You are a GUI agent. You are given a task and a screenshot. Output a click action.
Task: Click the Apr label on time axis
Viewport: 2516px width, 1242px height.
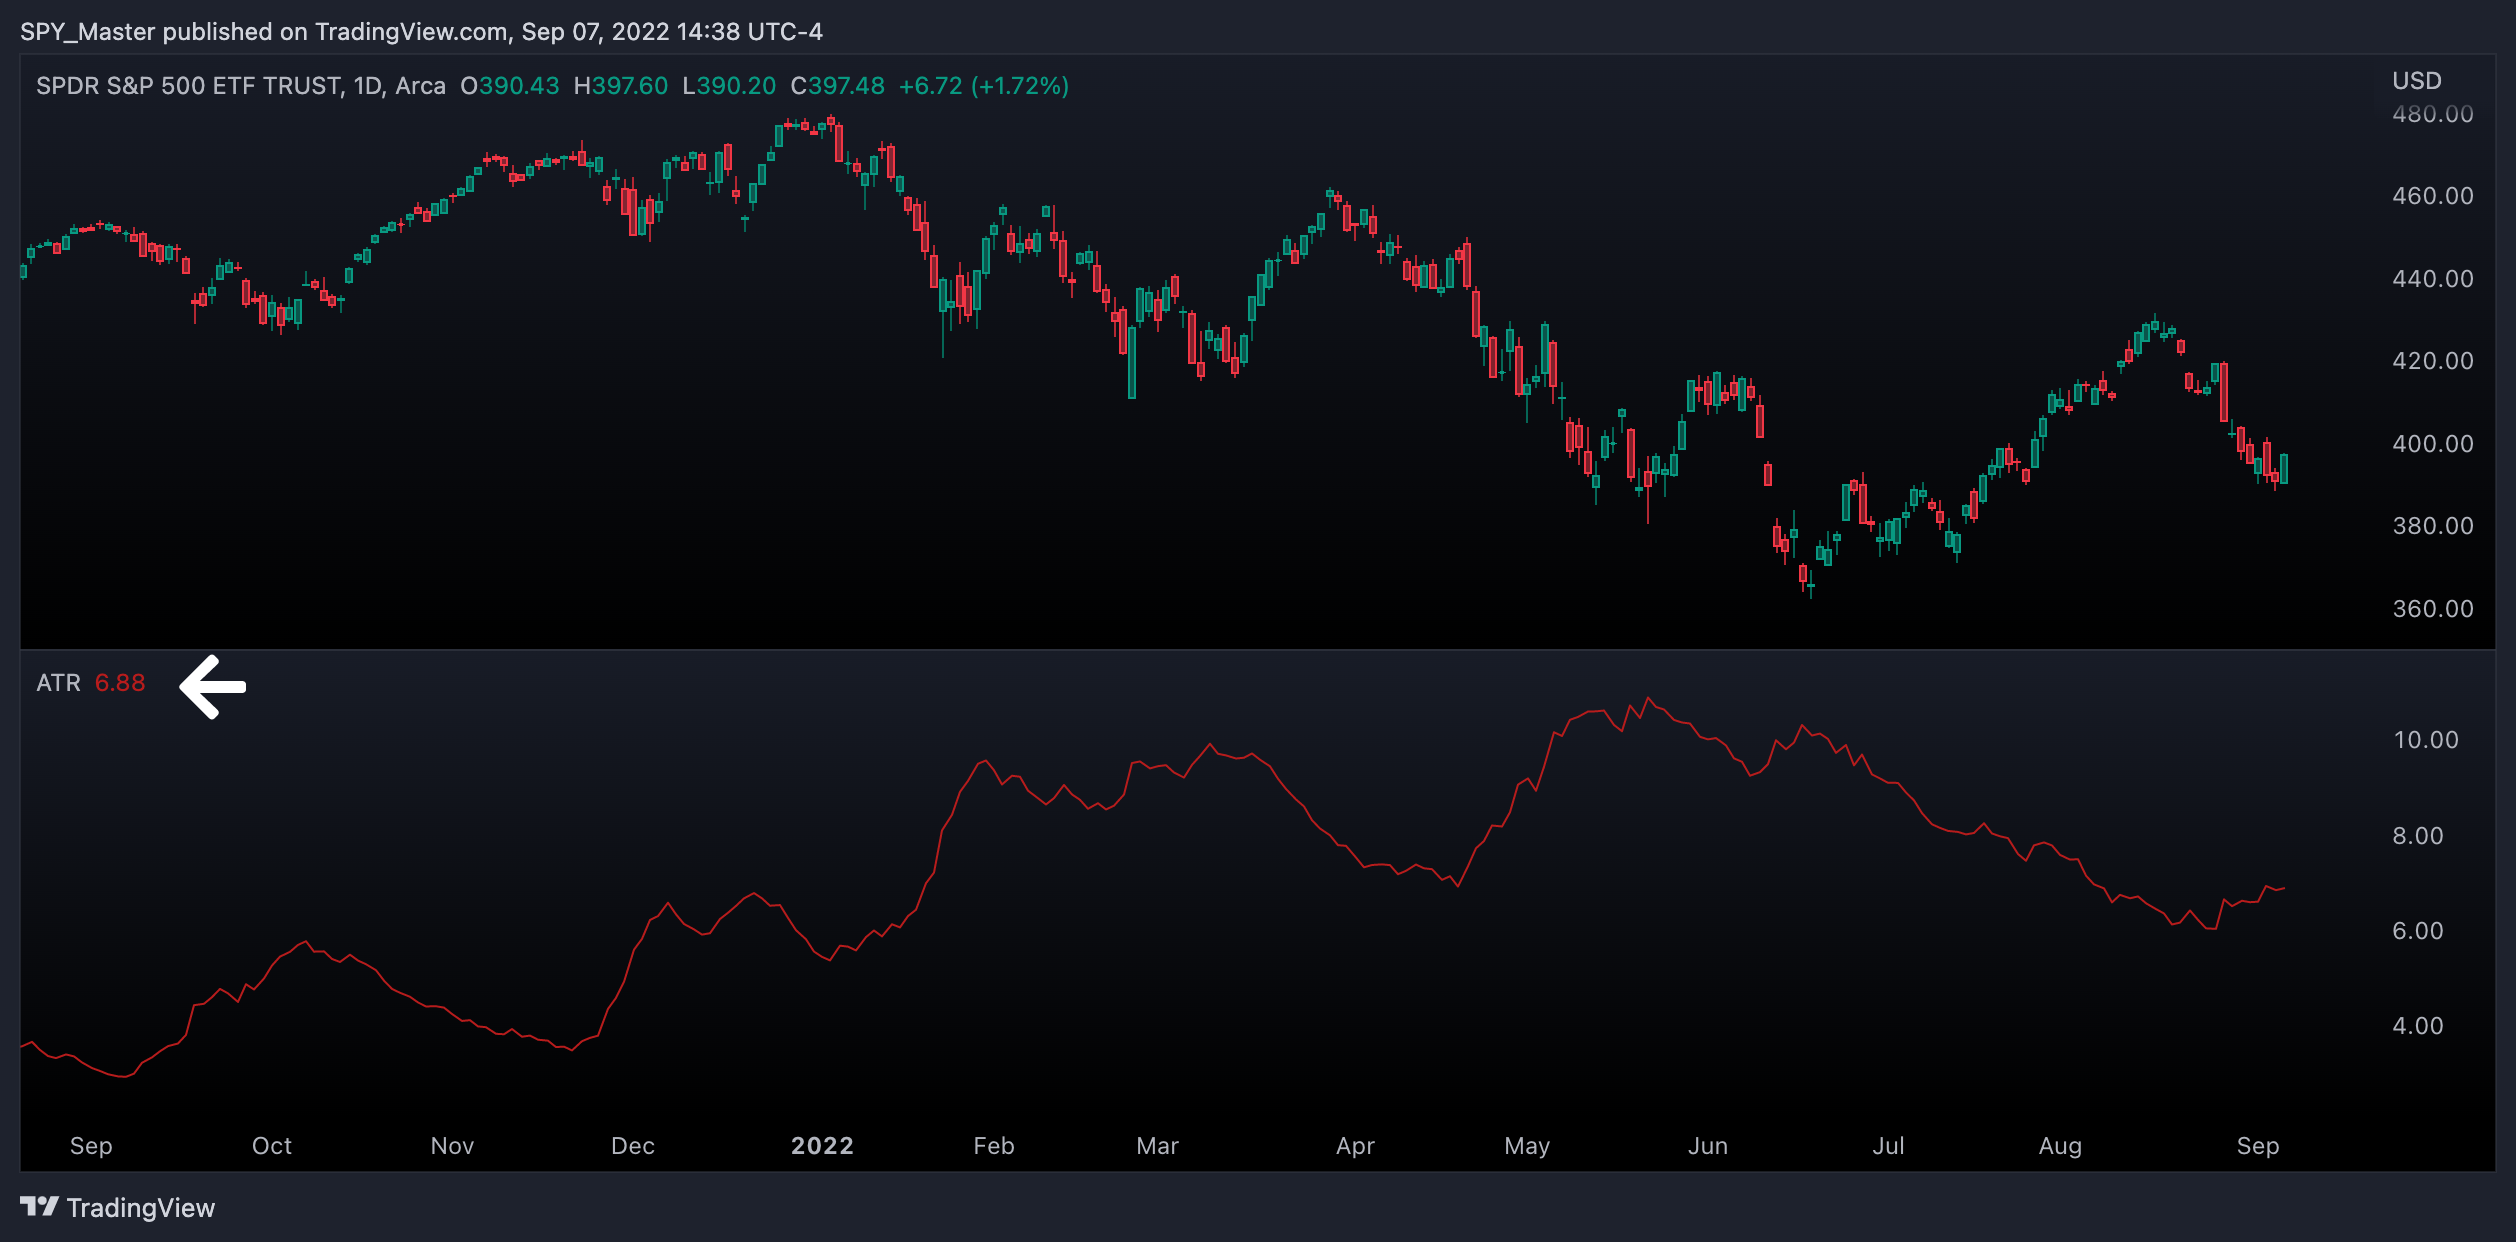pyautogui.click(x=1356, y=1146)
